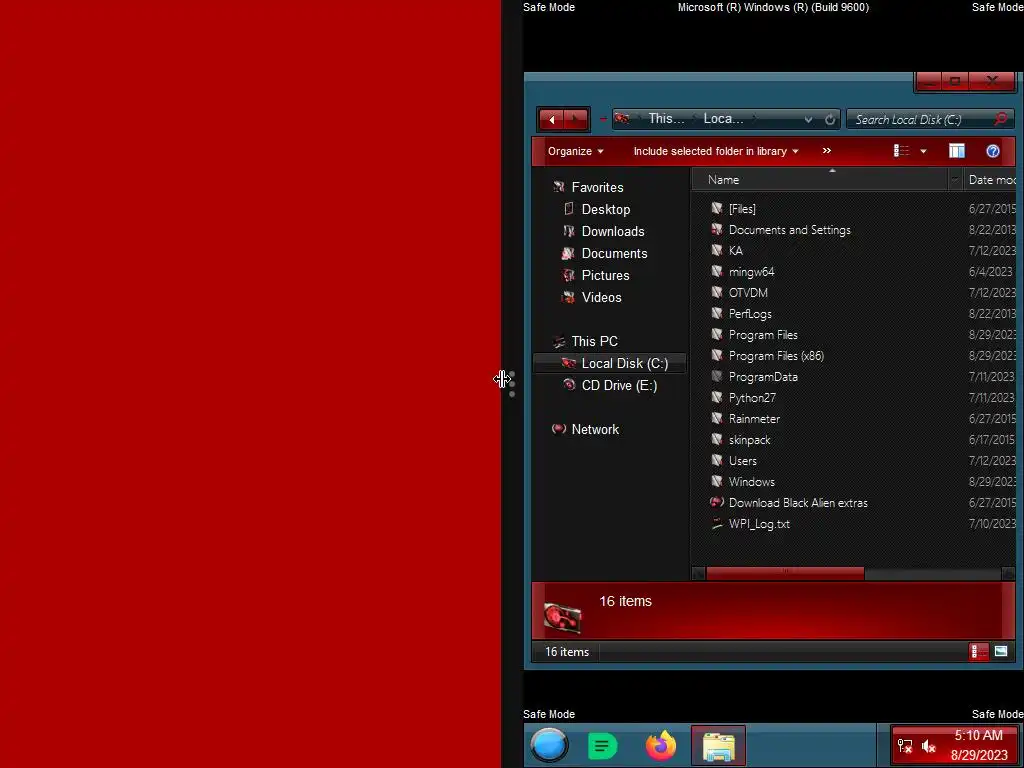Open Help with the question mark icon
The height and width of the screenshot is (768, 1024).
(993, 151)
